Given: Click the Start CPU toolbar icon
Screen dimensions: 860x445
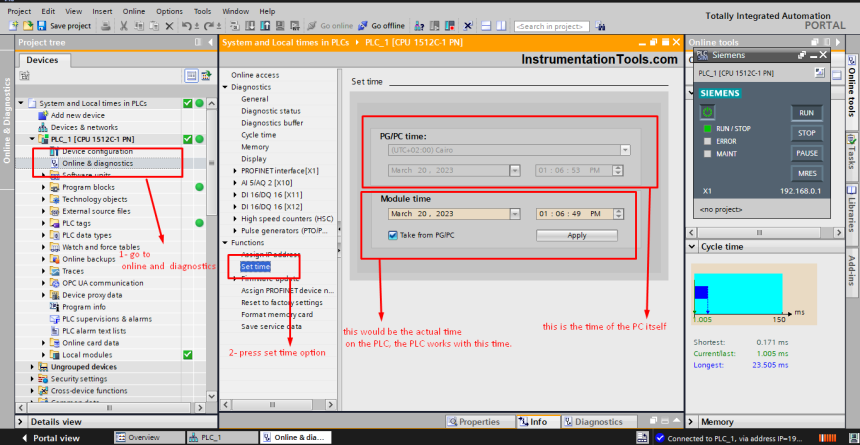Looking at the screenshot, I should (435, 26).
